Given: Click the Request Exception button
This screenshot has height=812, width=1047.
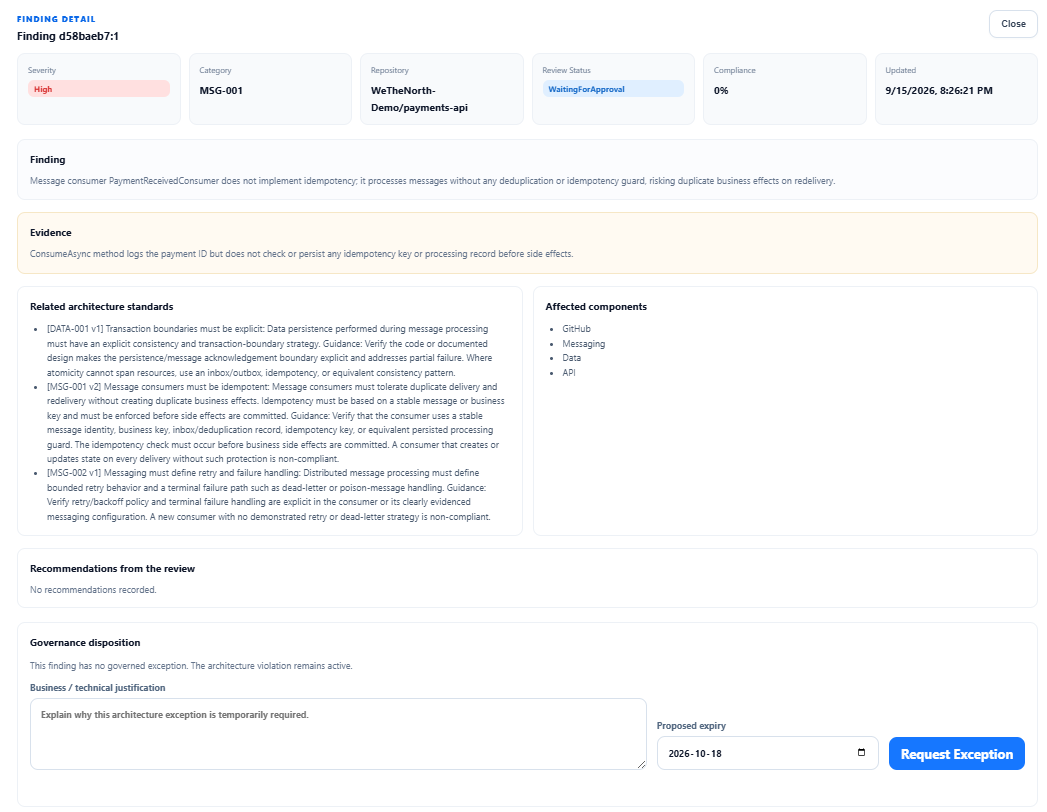Looking at the screenshot, I should (956, 753).
